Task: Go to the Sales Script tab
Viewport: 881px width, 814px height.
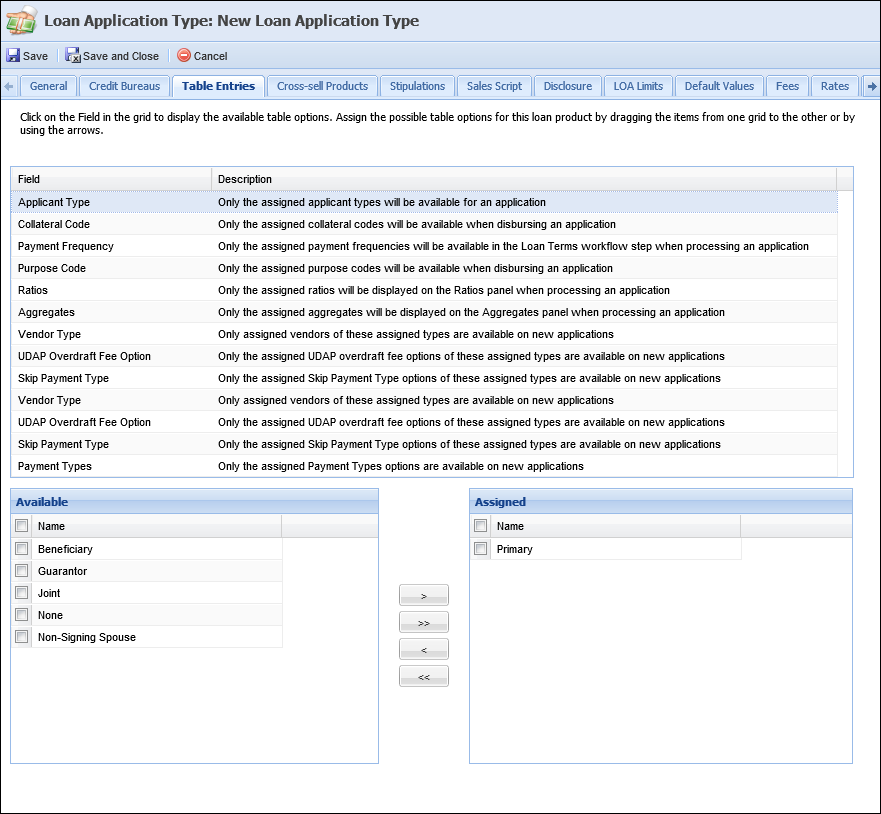Action: (x=494, y=87)
